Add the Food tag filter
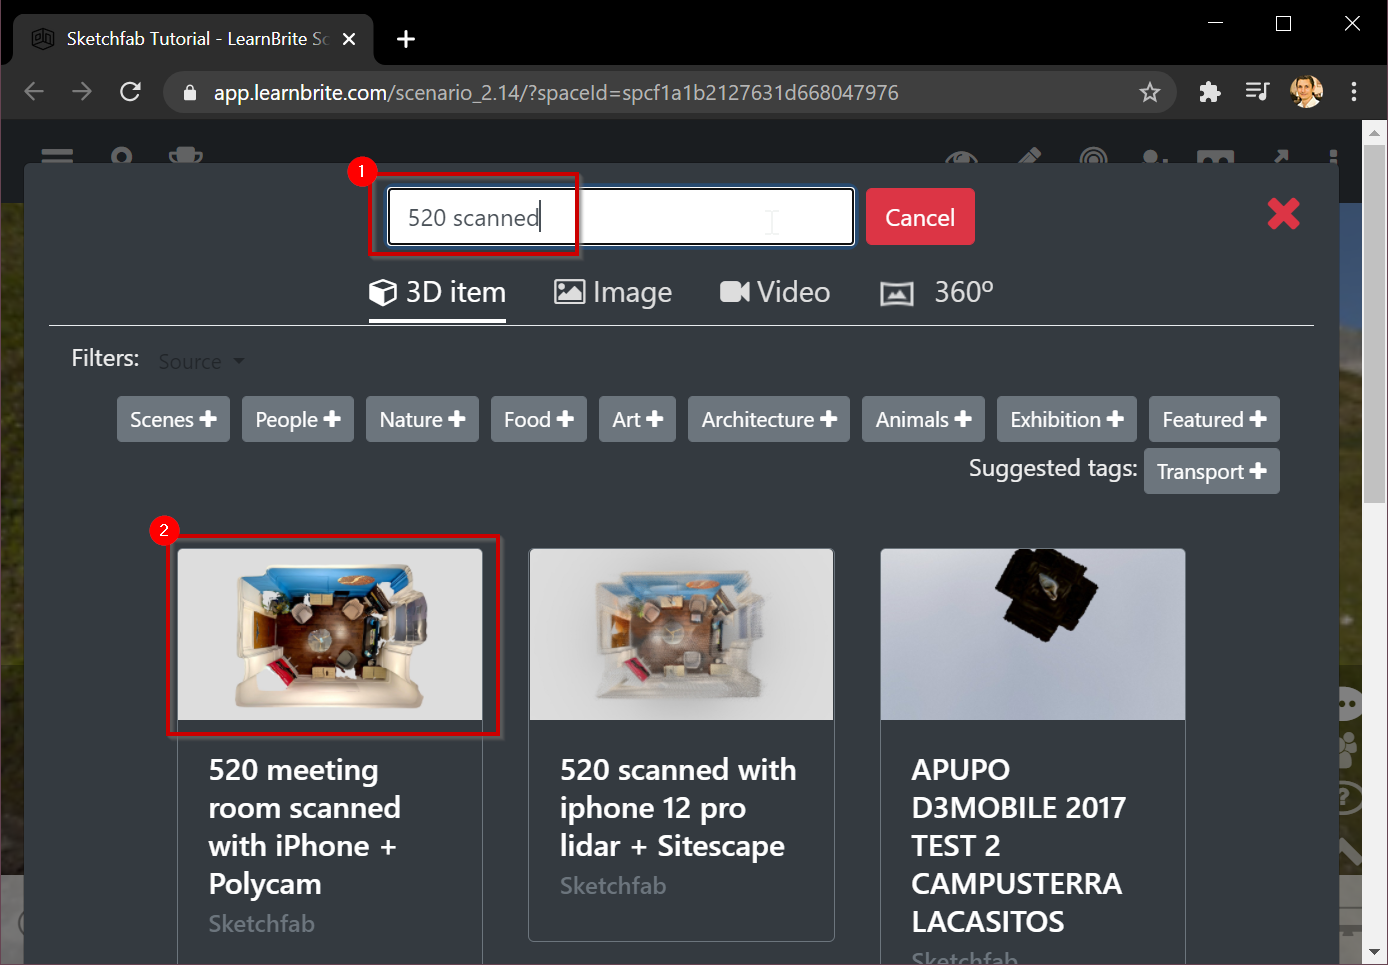1388x965 pixels. 539,420
